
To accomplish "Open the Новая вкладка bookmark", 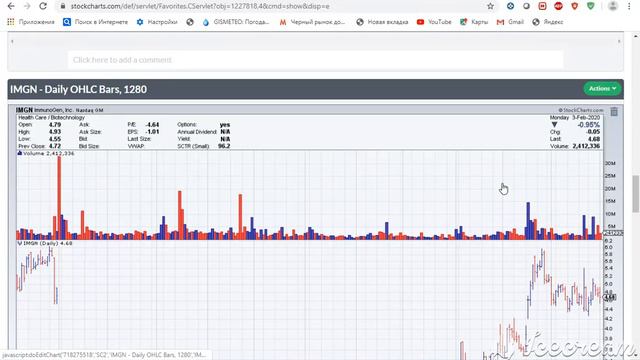I will (382, 22).
